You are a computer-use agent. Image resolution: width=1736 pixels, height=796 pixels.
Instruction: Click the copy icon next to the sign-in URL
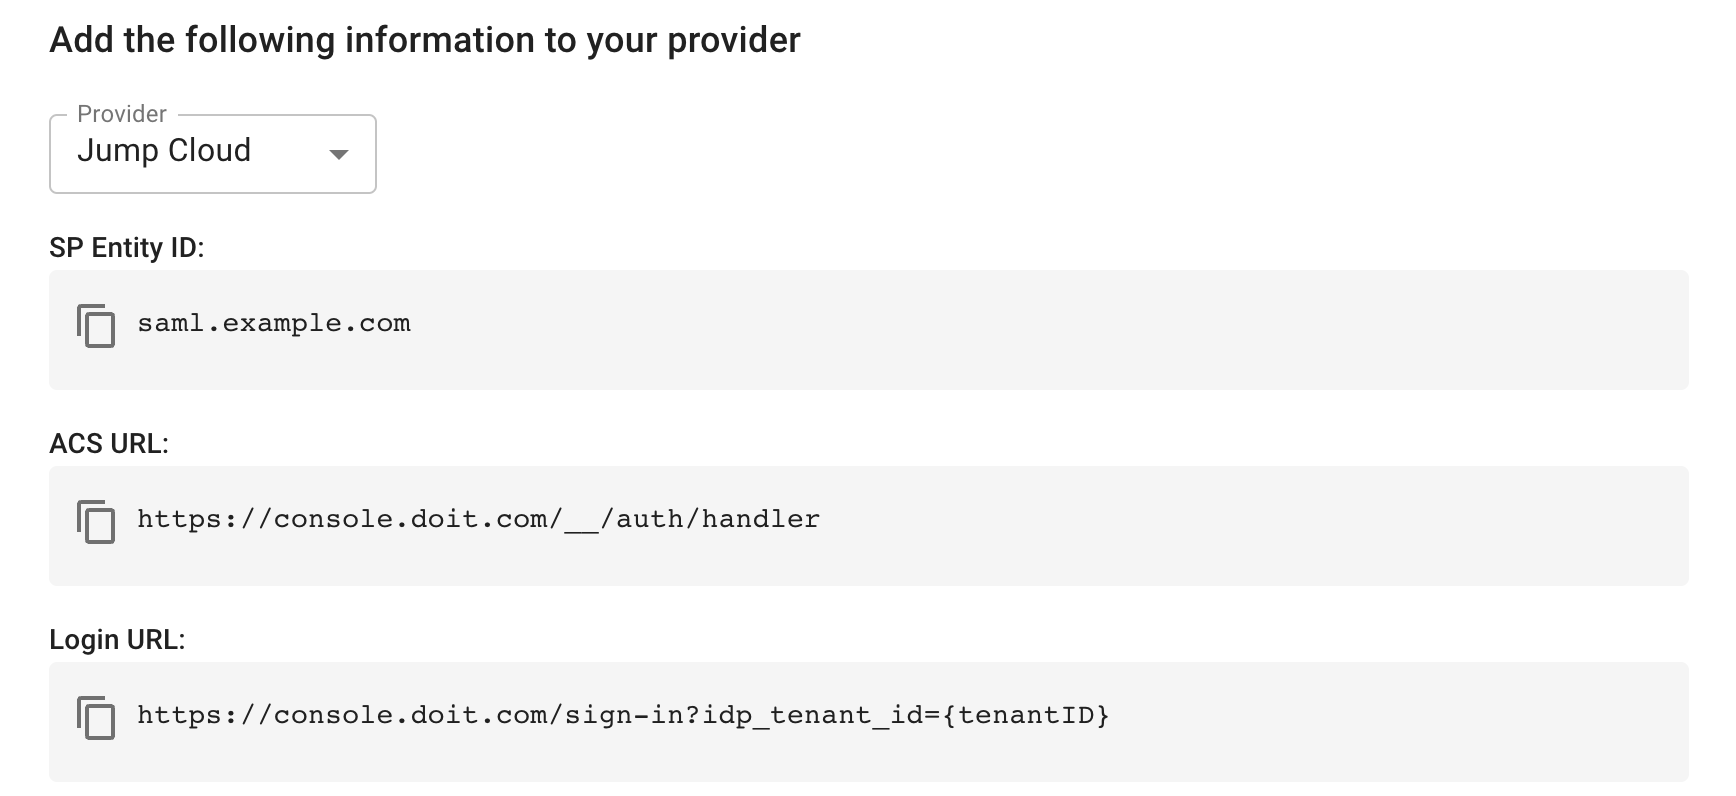pos(96,717)
